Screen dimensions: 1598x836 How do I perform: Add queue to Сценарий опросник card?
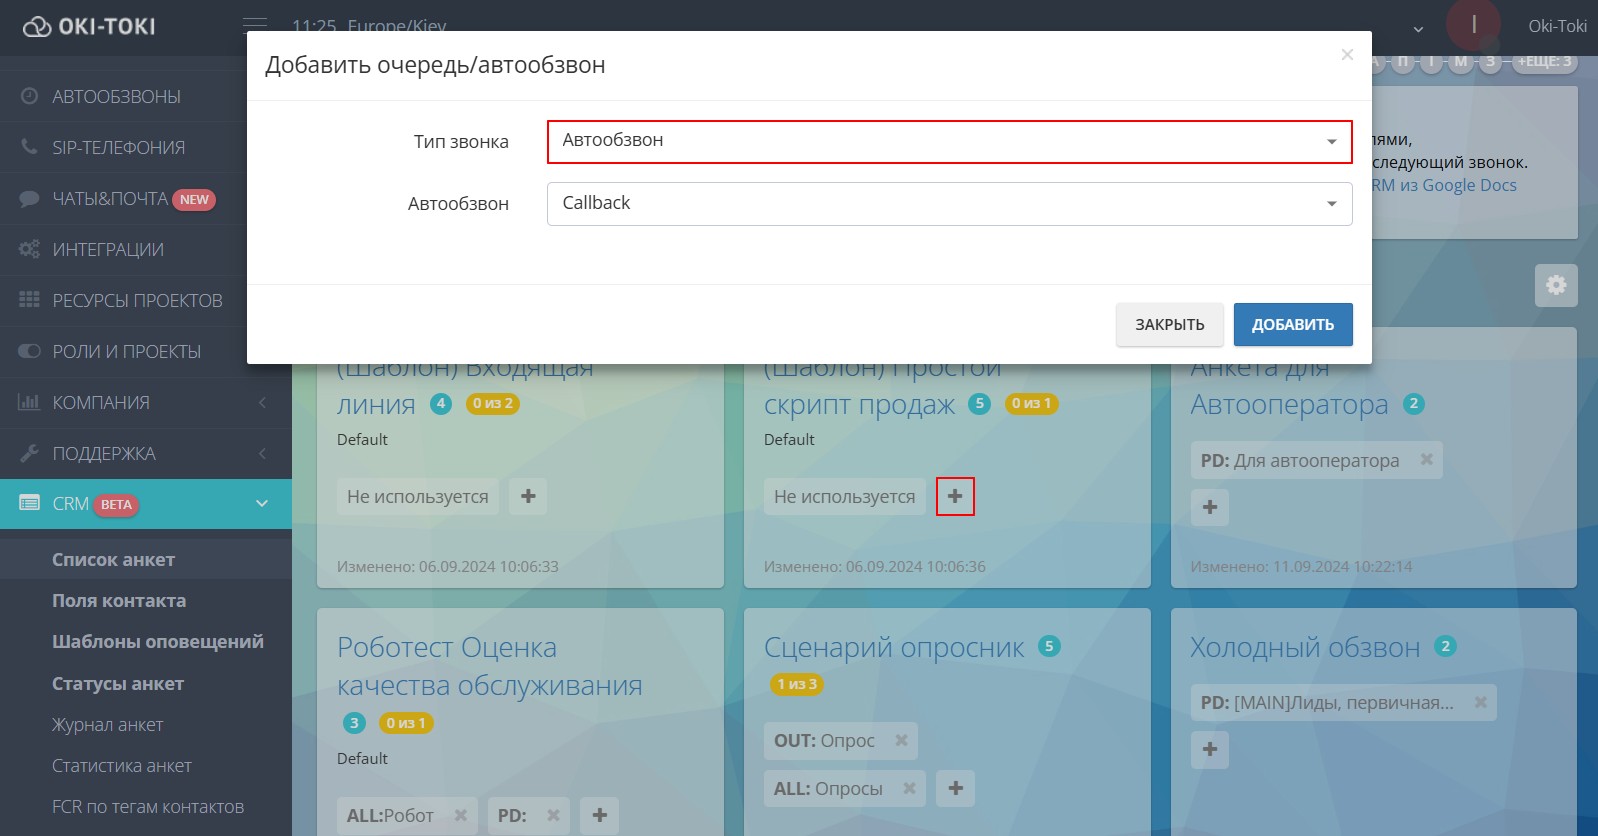[x=955, y=788]
